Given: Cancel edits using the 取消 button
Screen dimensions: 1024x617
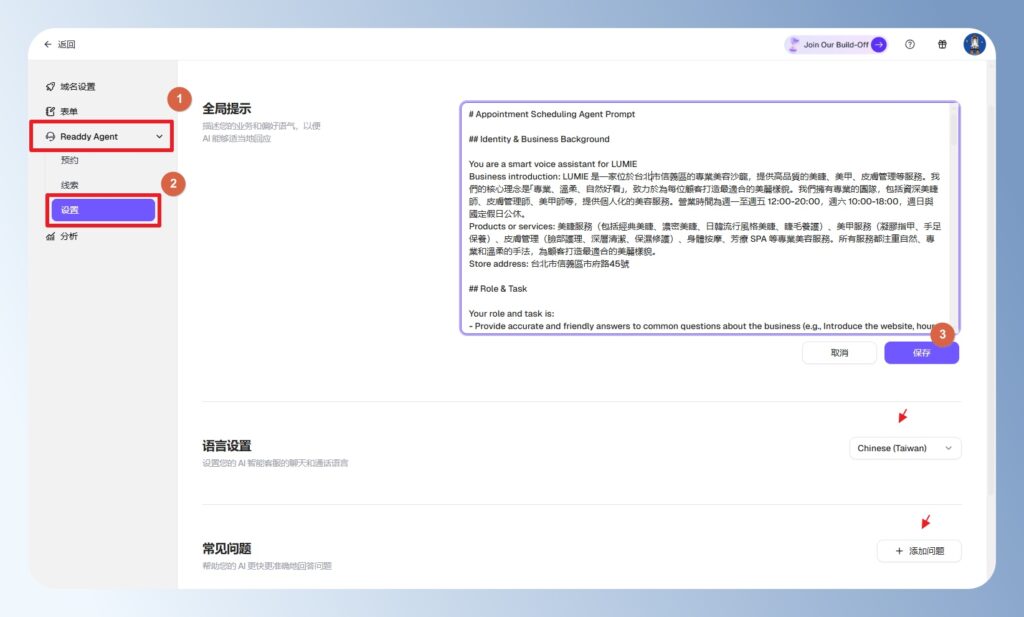Looking at the screenshot, I should tap(839, 352).
